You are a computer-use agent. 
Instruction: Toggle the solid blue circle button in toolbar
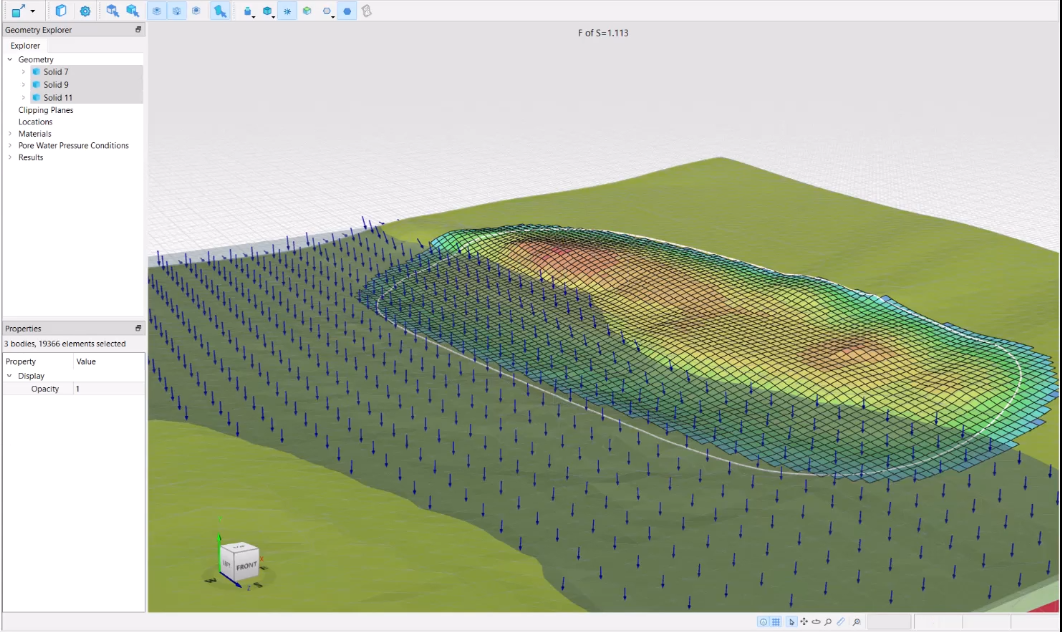(x=347, y=11)
